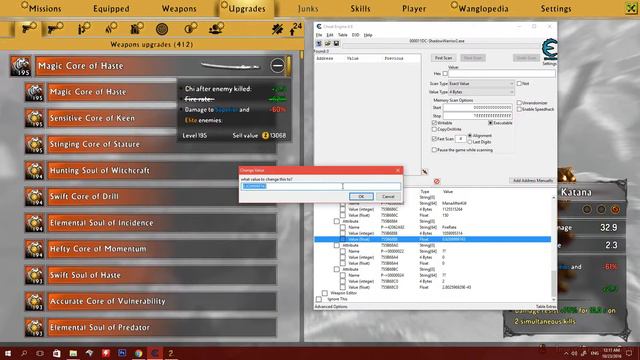The image size is (640, 360).
Task: Open Cheat Engine Settings via the logo
Action: coord(549,50)
